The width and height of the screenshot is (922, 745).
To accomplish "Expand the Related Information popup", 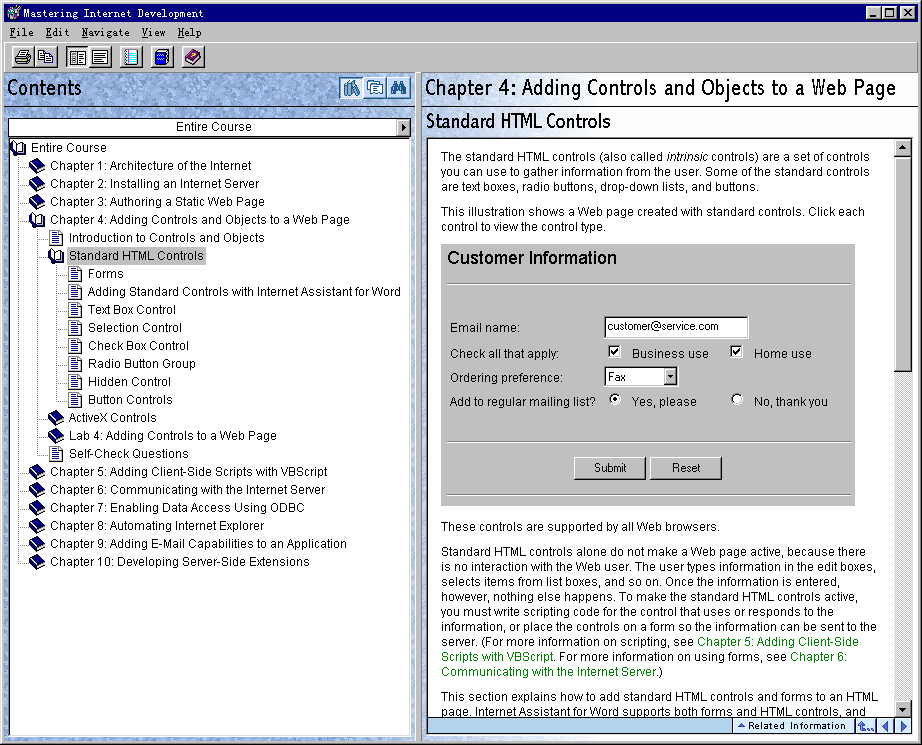I will (791, 726).
